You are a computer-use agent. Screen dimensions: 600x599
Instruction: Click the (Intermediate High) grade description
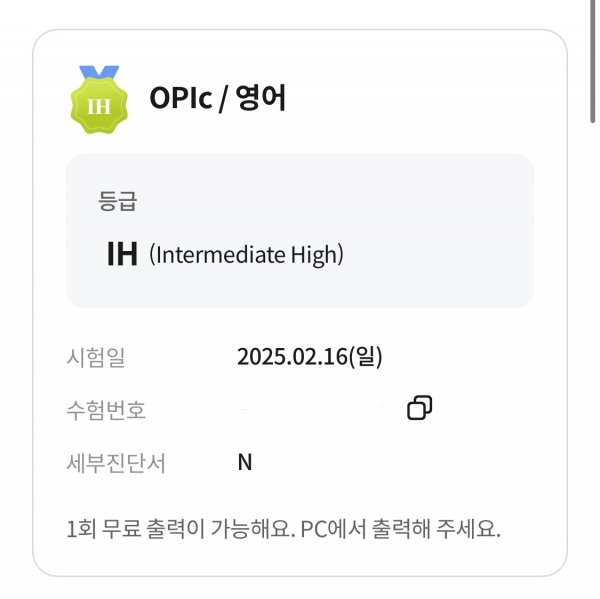(x=246, y=255)
